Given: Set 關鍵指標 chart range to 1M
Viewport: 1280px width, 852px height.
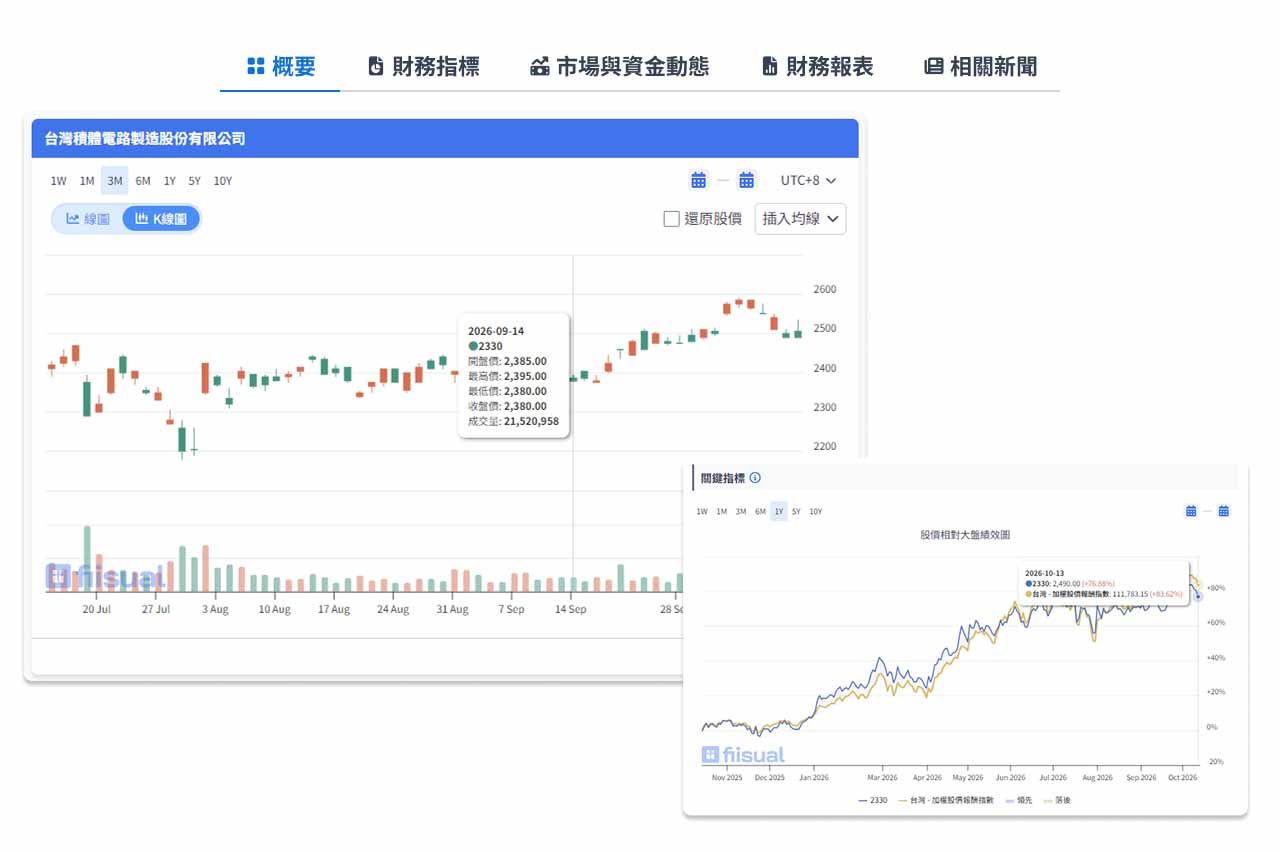Looking at the screenshot, I should (x=721, y=512).
